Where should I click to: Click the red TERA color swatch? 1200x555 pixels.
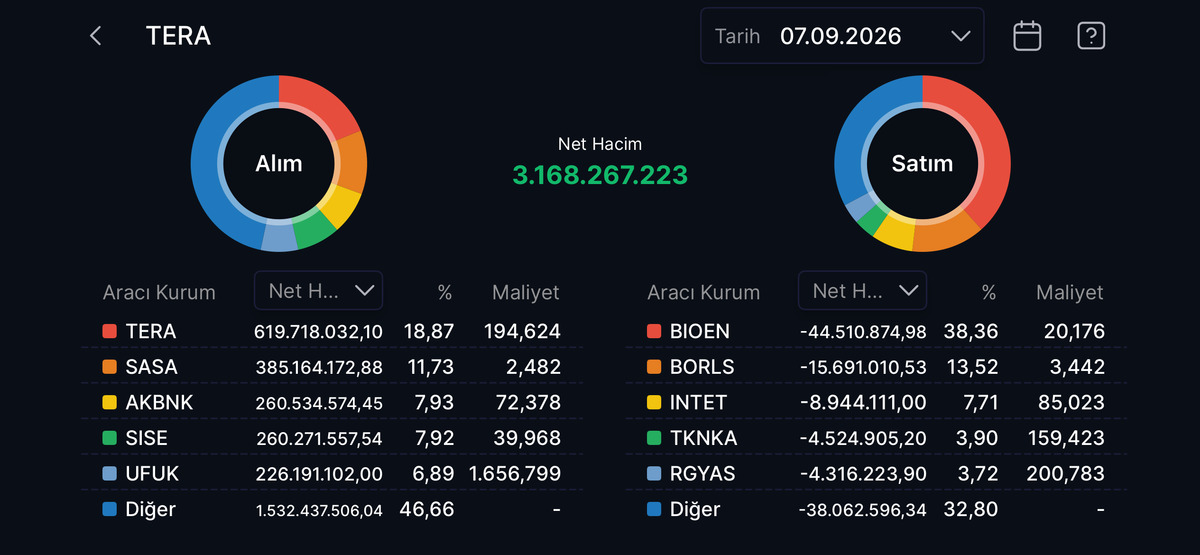pos(110,331)
